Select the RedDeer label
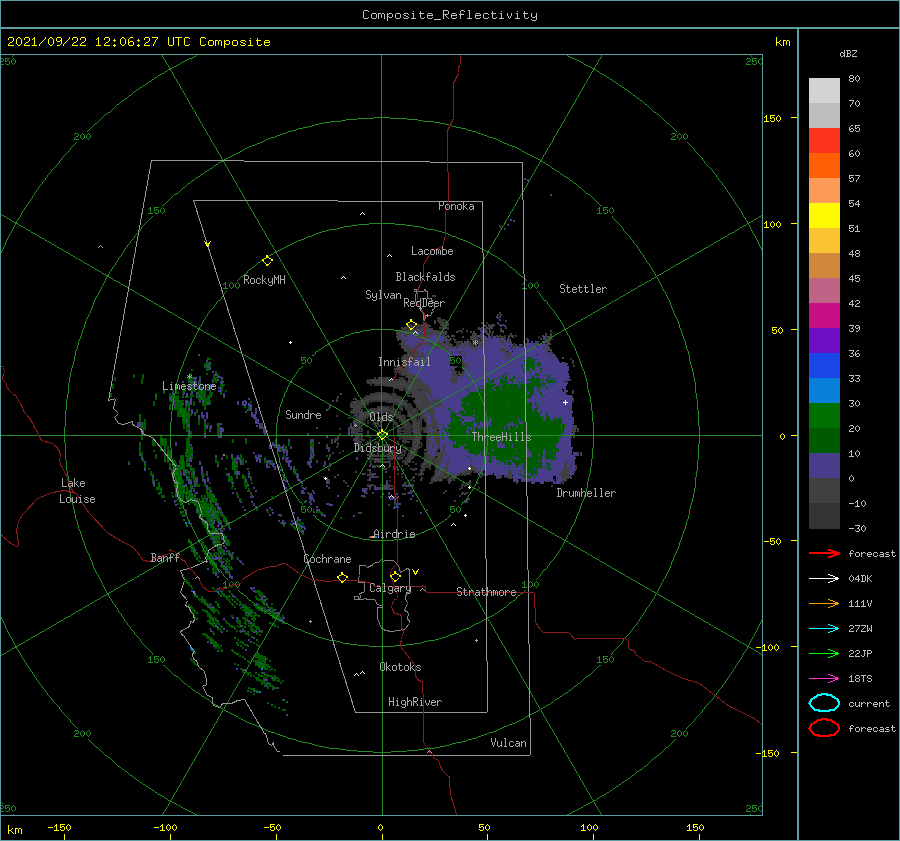 424,303
